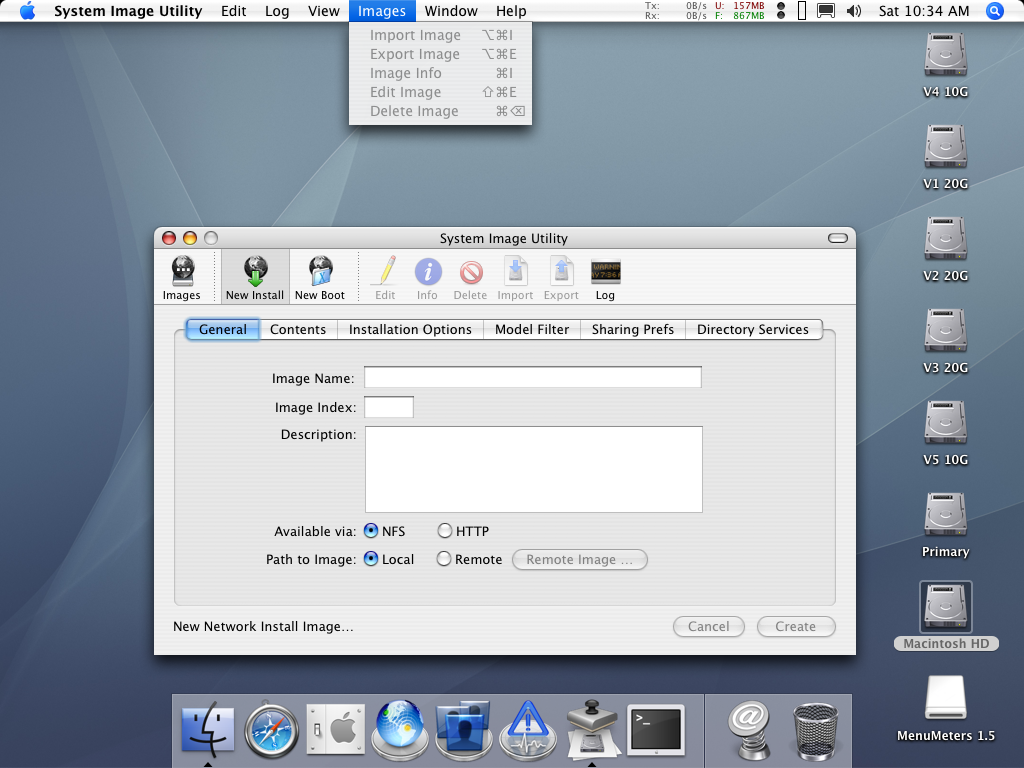
Task: Click the Delete toolbar icon
Action: coord(470,278)
